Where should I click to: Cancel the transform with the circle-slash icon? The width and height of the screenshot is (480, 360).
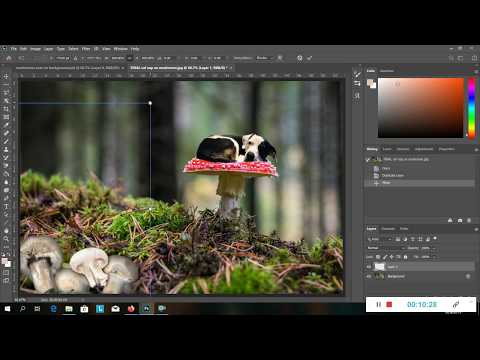(300, 58)
